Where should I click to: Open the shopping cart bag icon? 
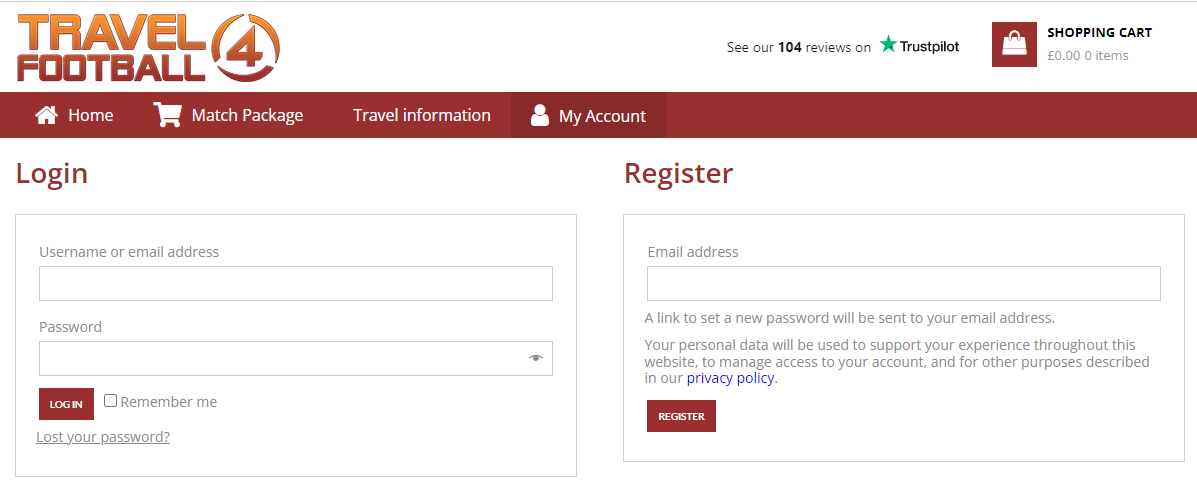pyautogui.click(x=1015, y=44)
